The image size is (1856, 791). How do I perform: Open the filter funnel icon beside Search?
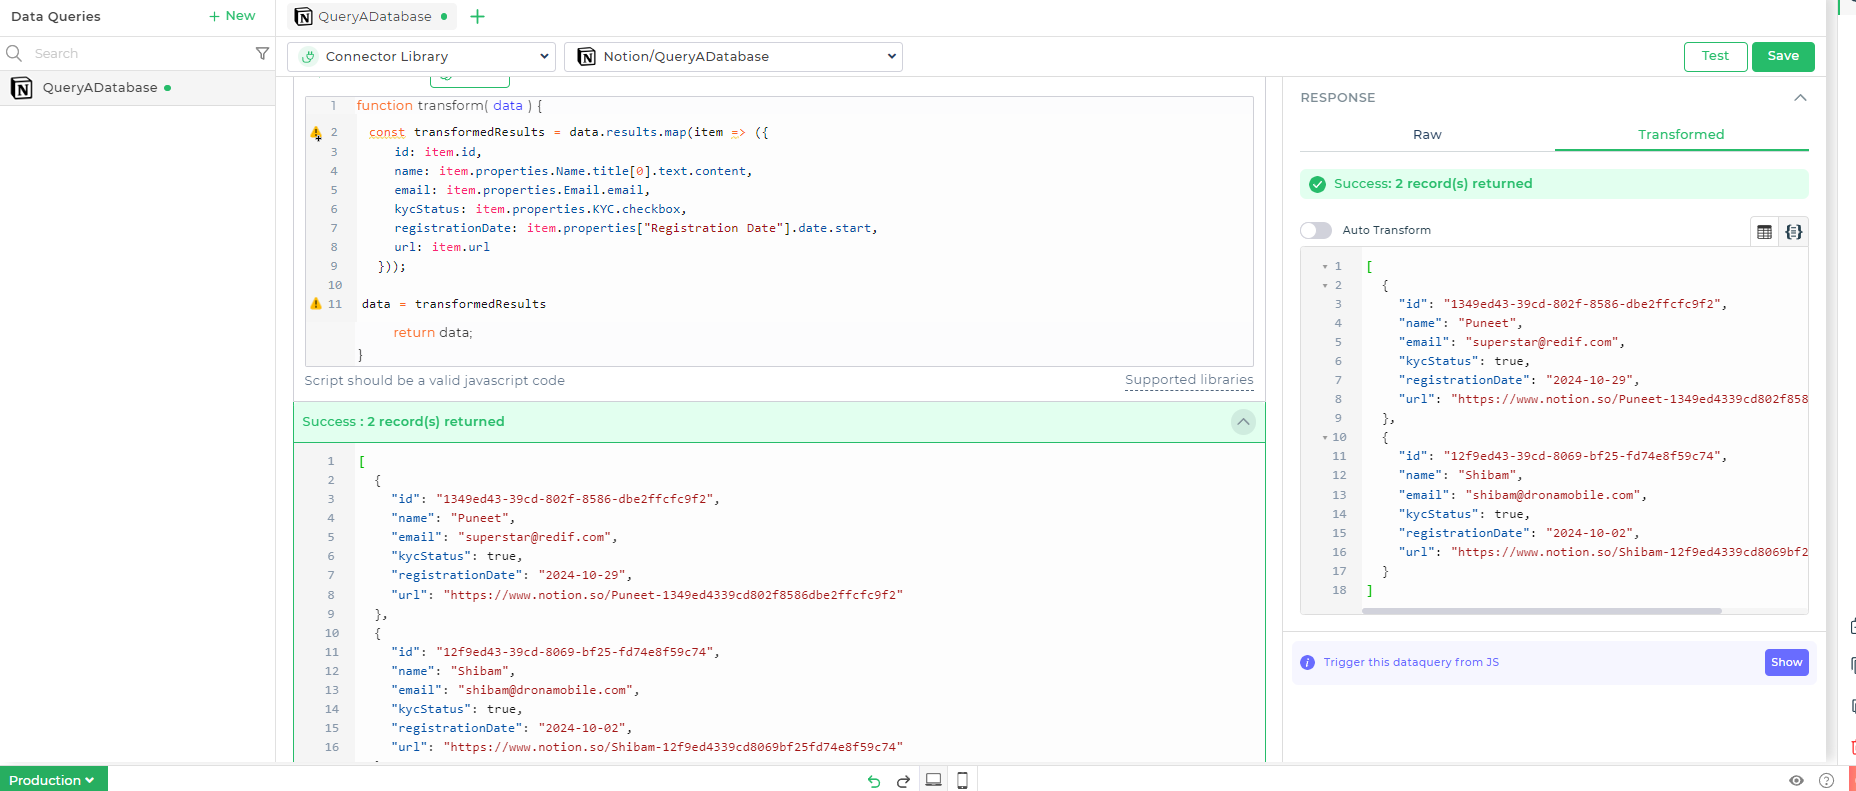click(x=262, y=53)
